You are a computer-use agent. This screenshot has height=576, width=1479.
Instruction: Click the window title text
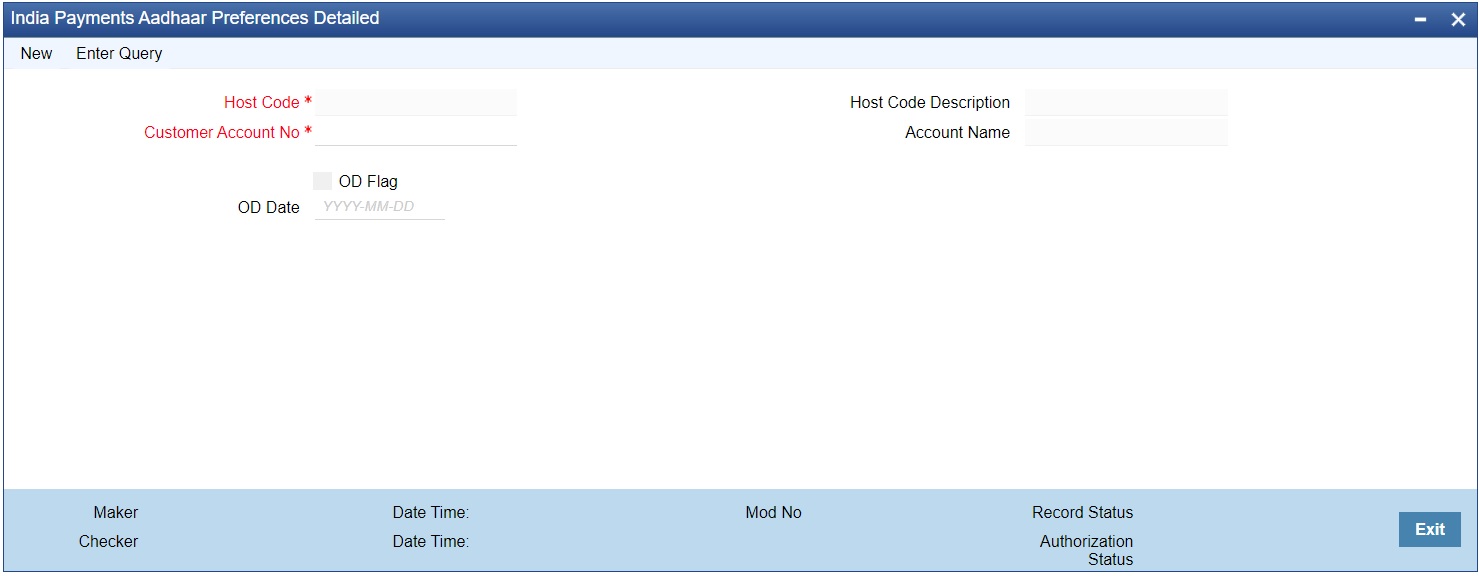coord(195,18)
